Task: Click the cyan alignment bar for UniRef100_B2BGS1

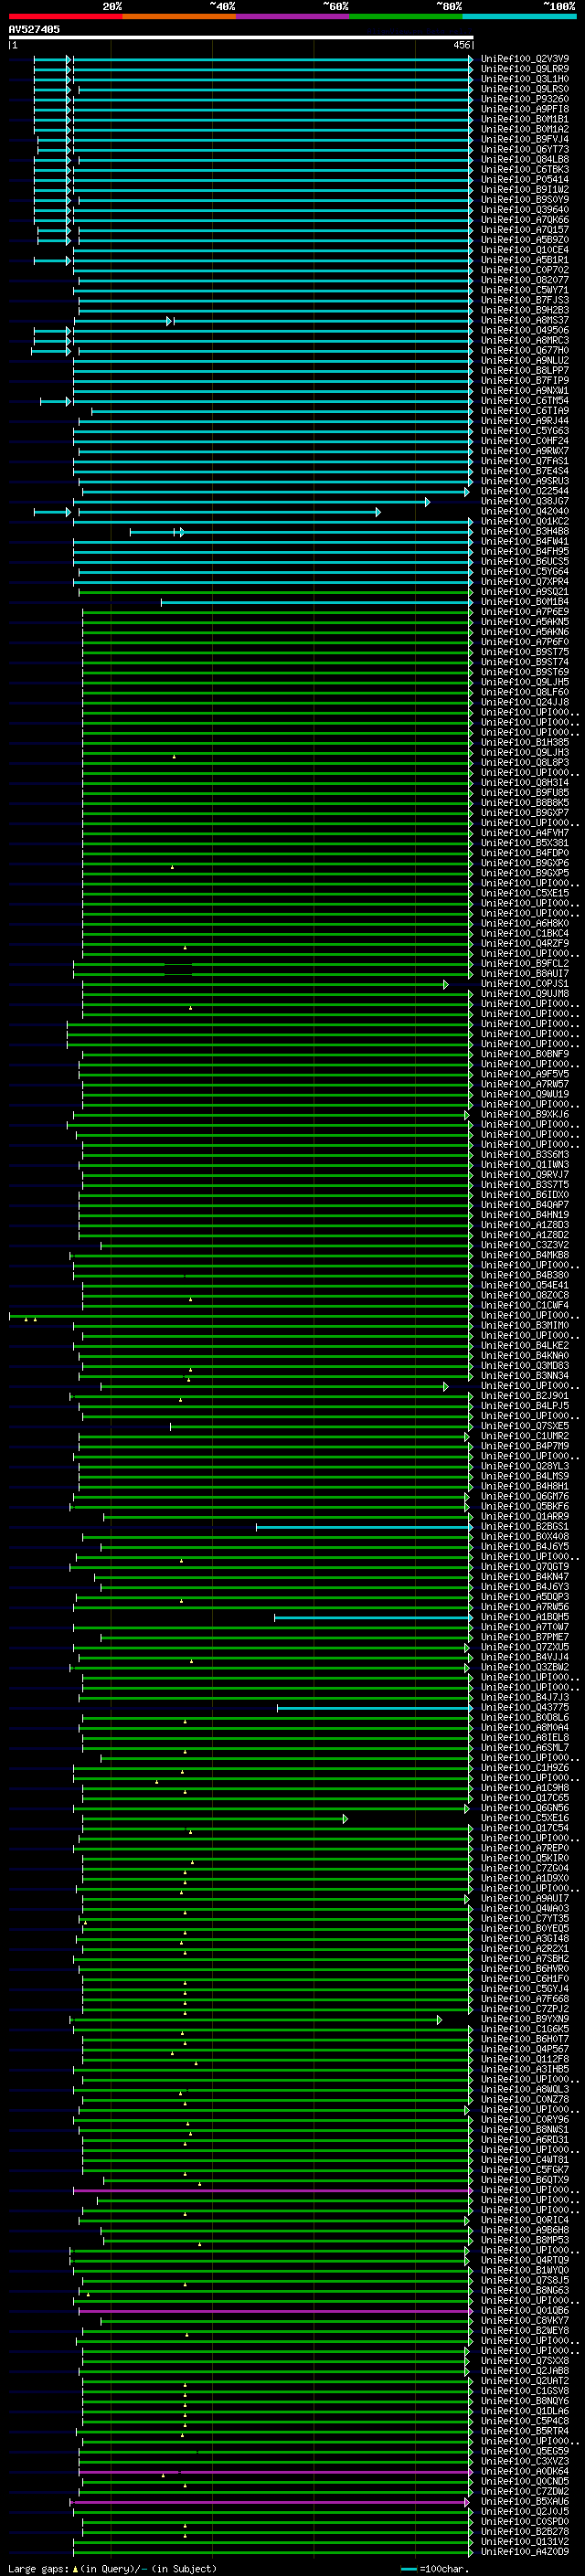Action: [x=365, y=1528]
